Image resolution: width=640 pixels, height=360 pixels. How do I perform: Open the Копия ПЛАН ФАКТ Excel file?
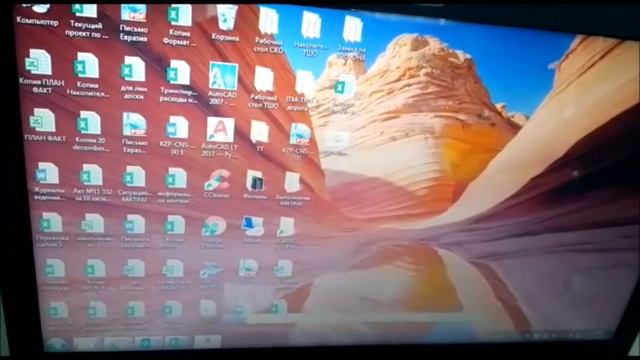coord(41,71)
